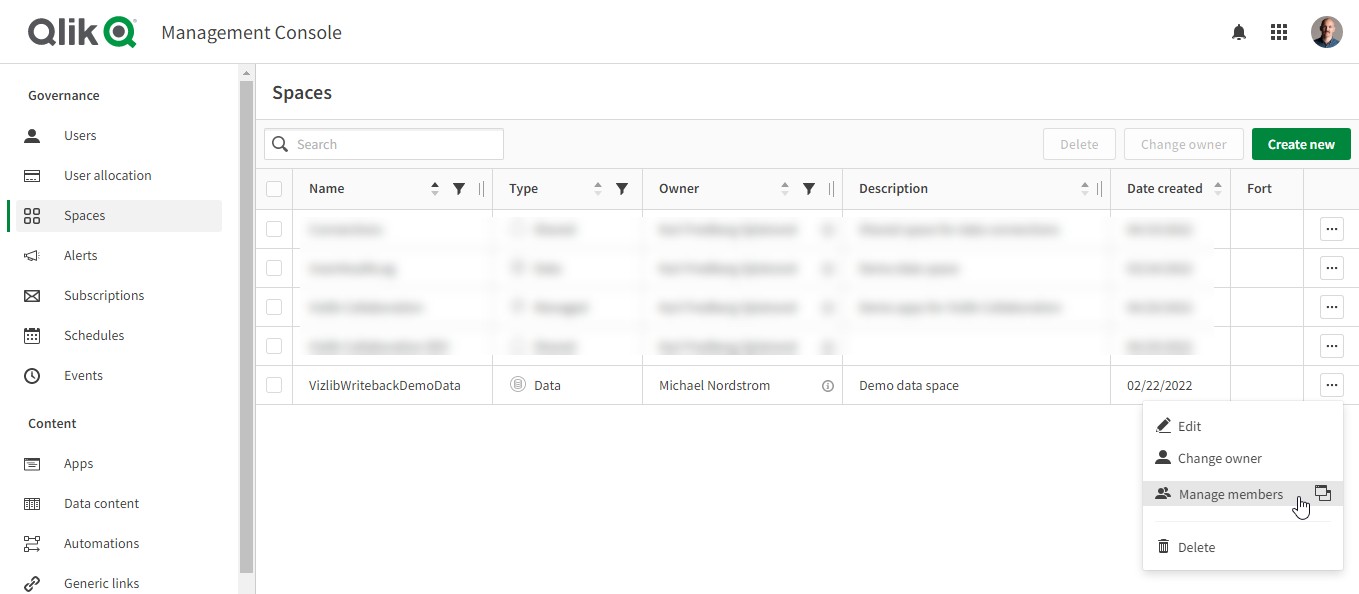Viewport: 1359px width, 594px height.
Task: Click the Search input field
Action: [x=384, y=144]
